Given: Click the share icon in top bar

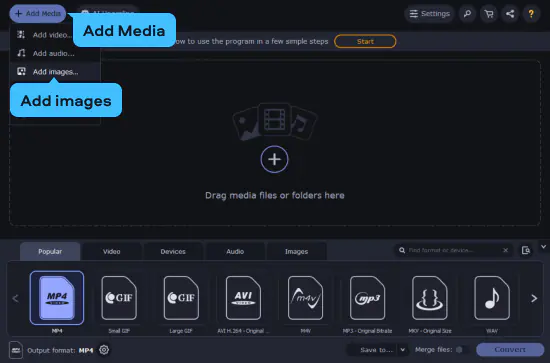Looking at the screenshot, I should pos(510,14).
